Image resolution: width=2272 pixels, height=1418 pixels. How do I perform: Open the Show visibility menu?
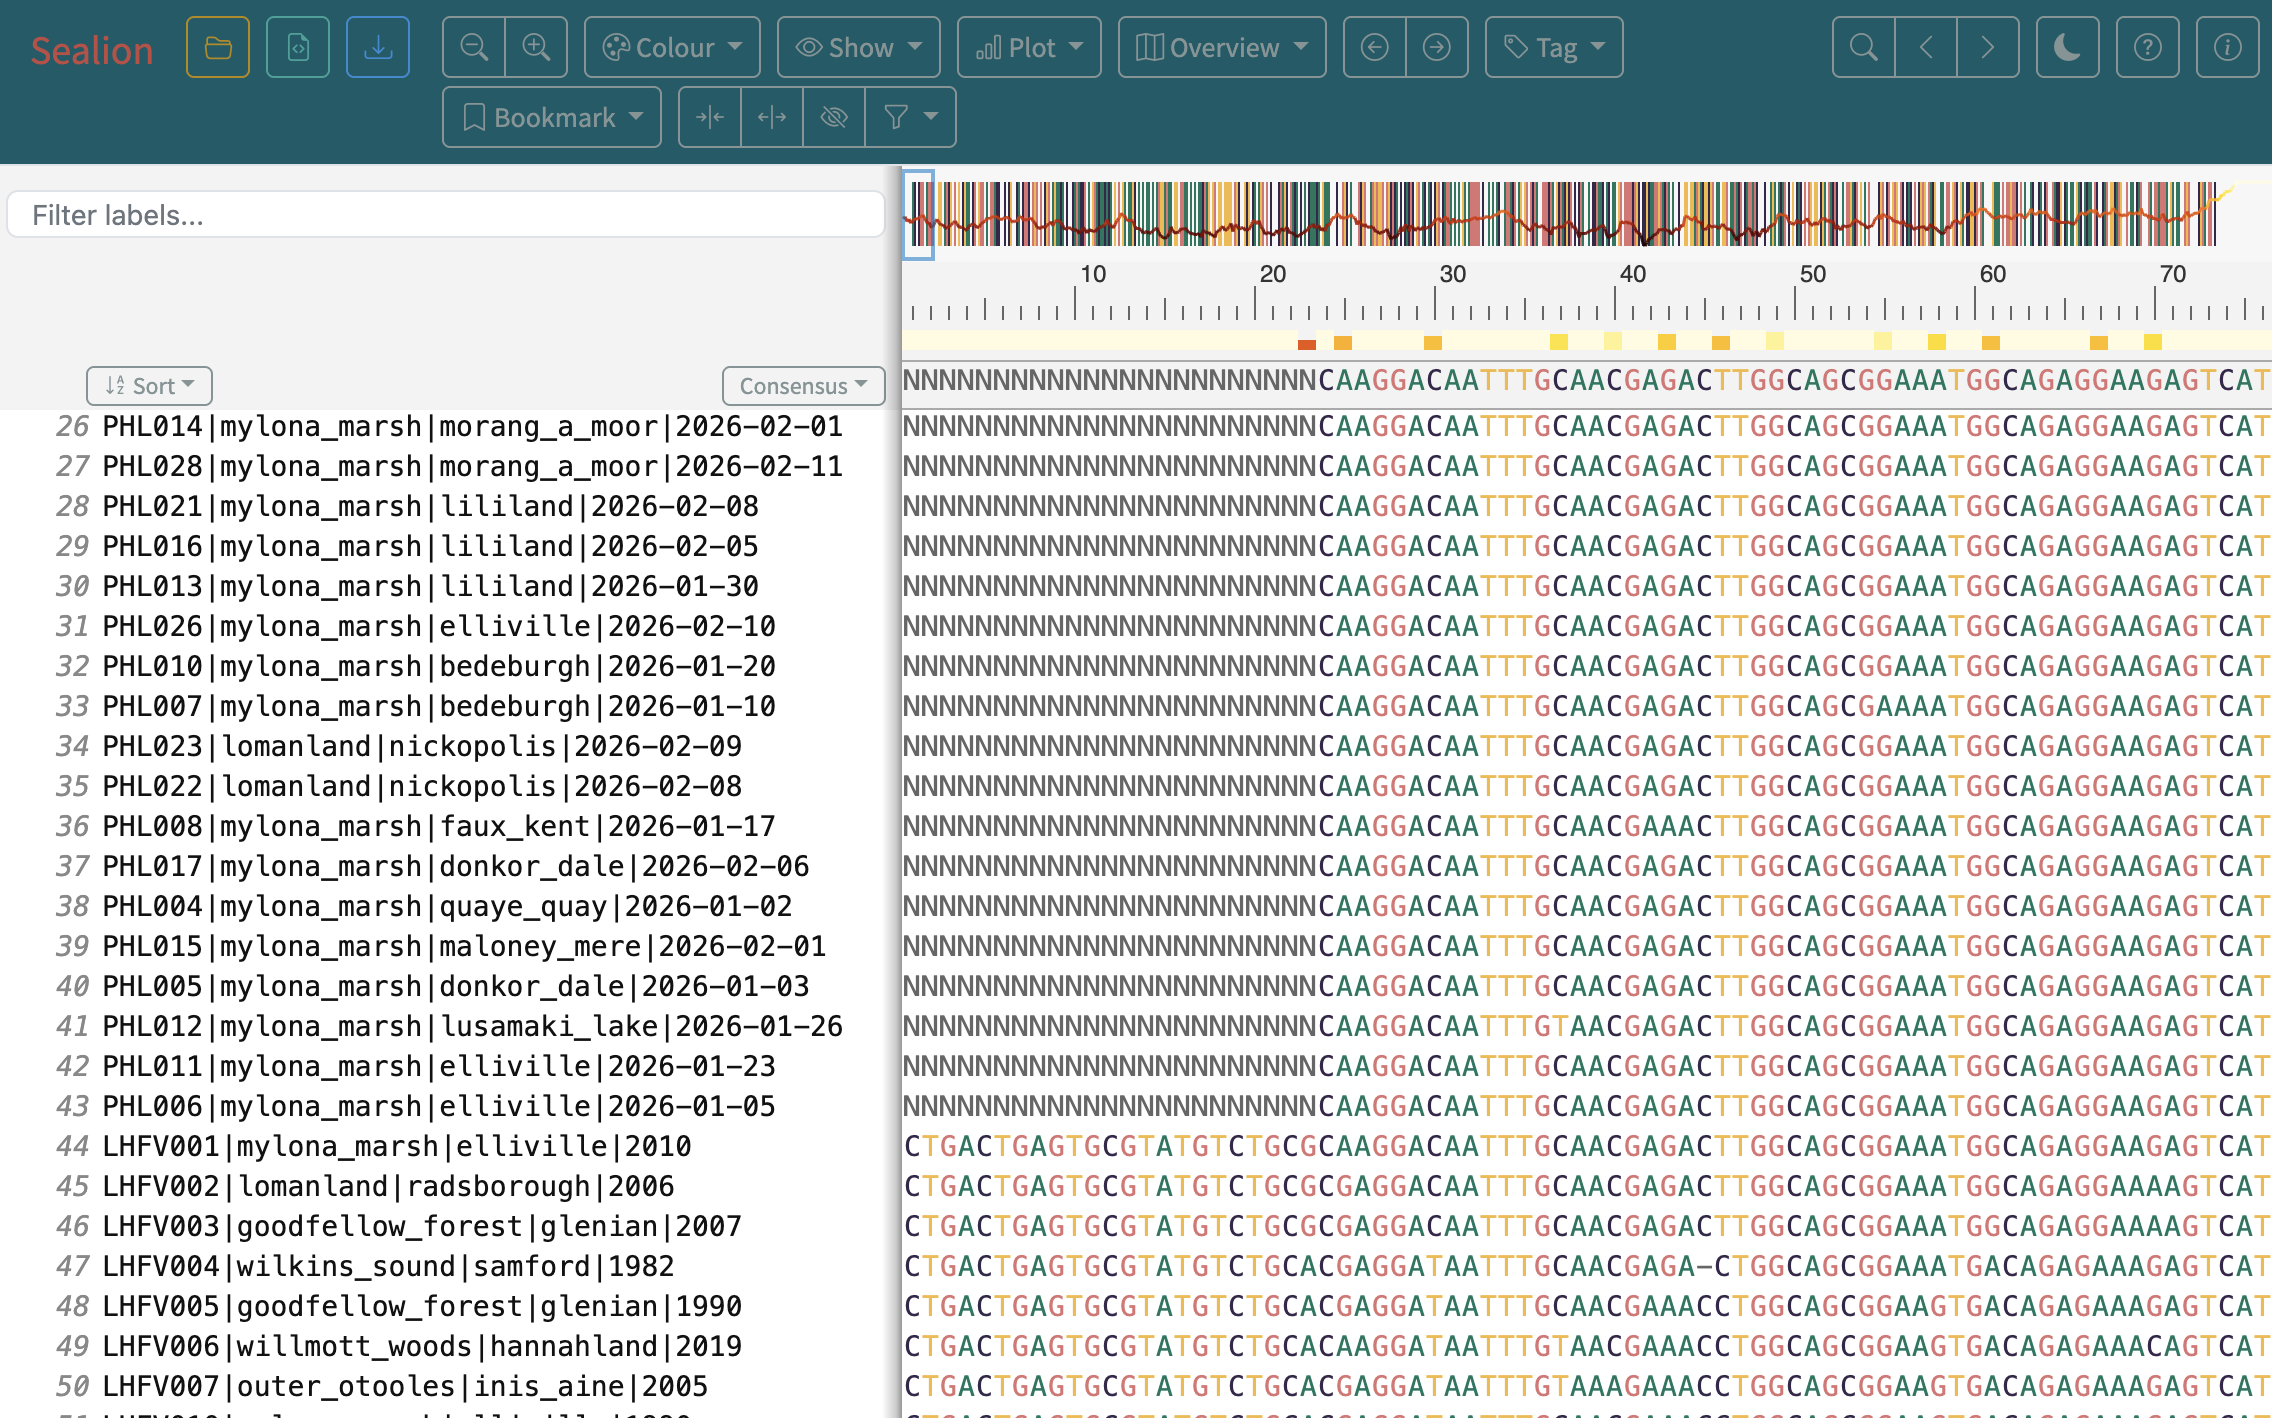tap(859, 47)
